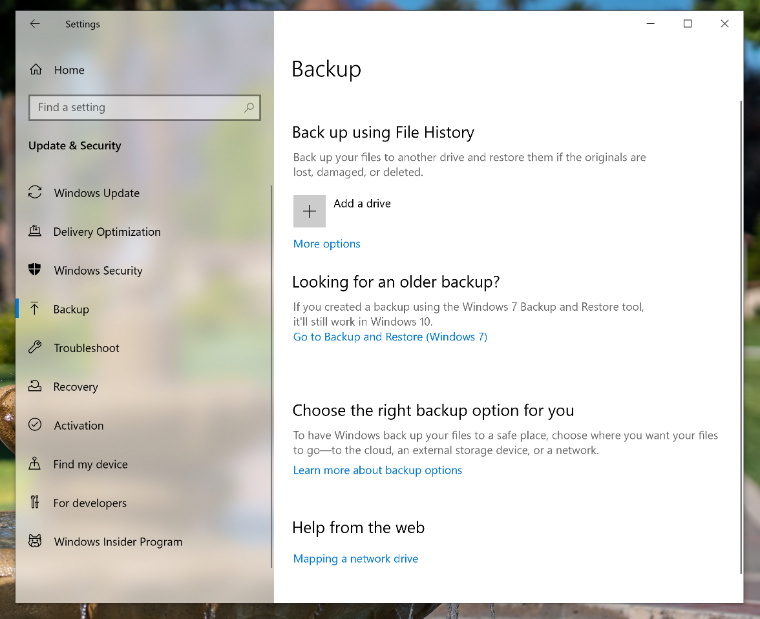Click the Home house icon

pos(36,70)
